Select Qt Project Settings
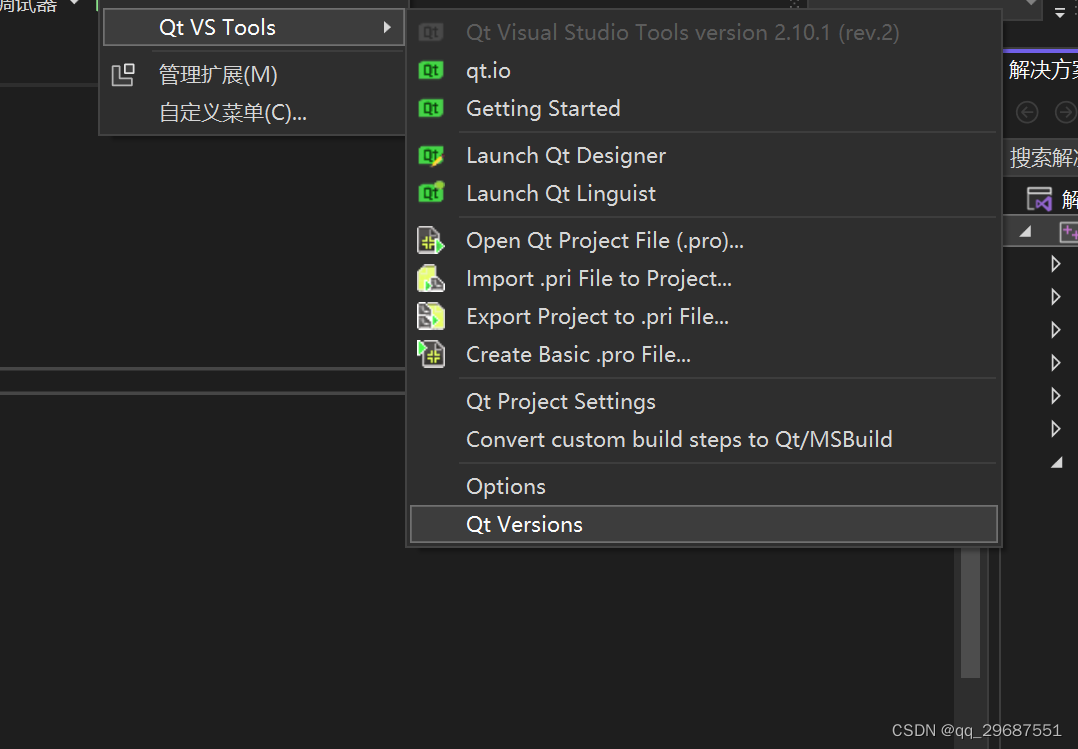 coord(560,401)
